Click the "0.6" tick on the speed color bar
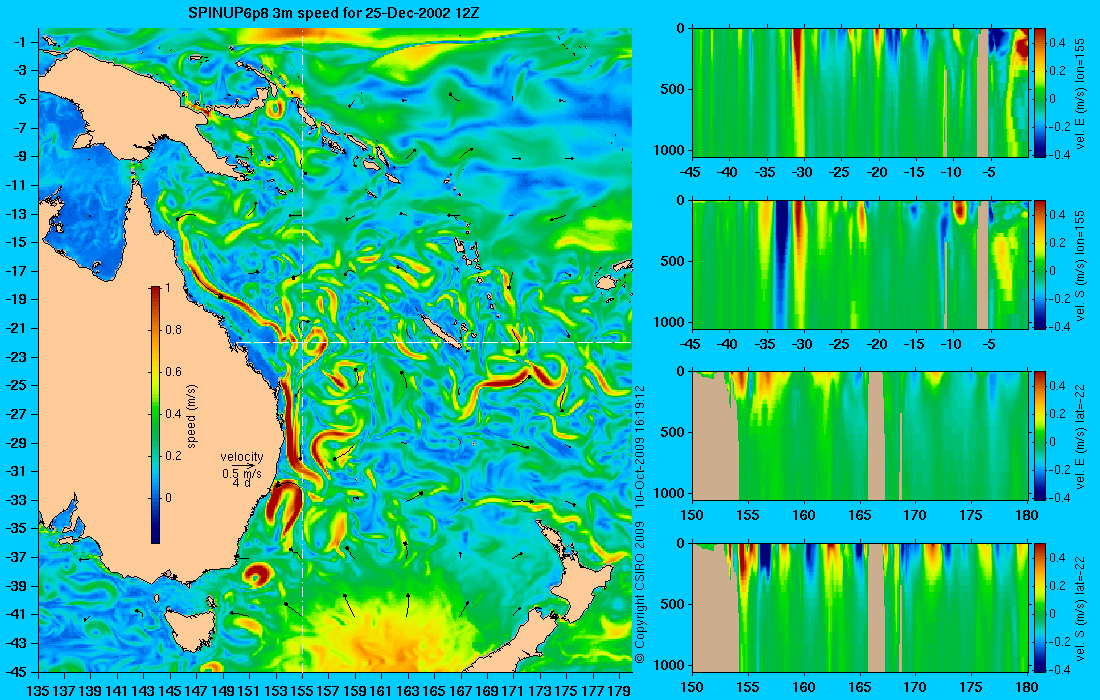 point(173,372)
